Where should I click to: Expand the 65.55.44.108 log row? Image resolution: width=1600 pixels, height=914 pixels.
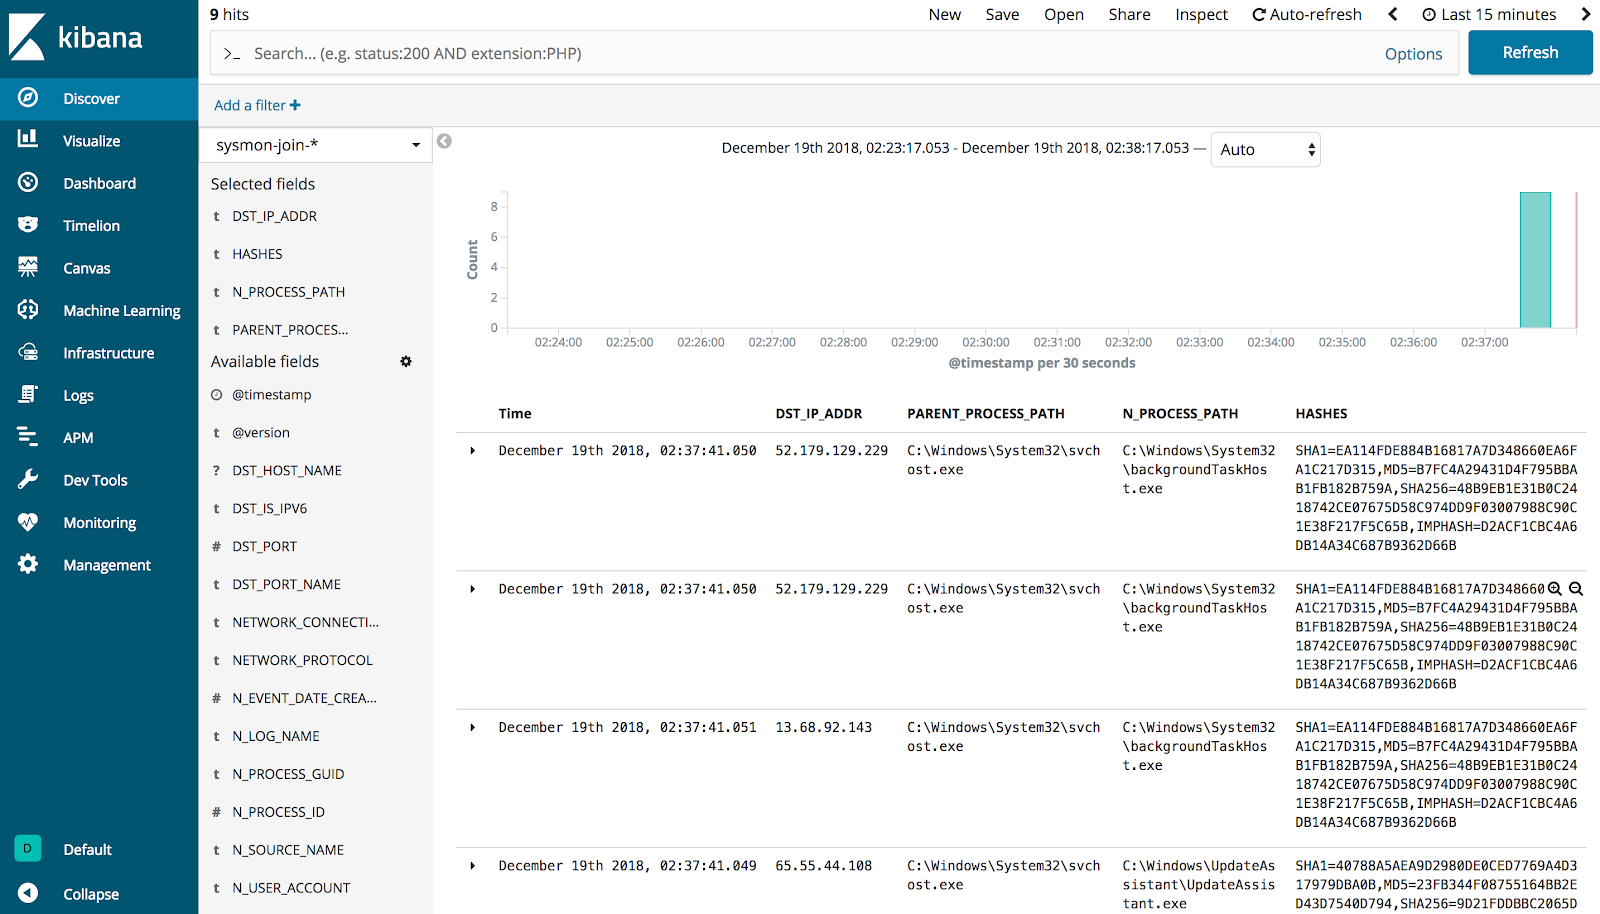pos(473,866)
